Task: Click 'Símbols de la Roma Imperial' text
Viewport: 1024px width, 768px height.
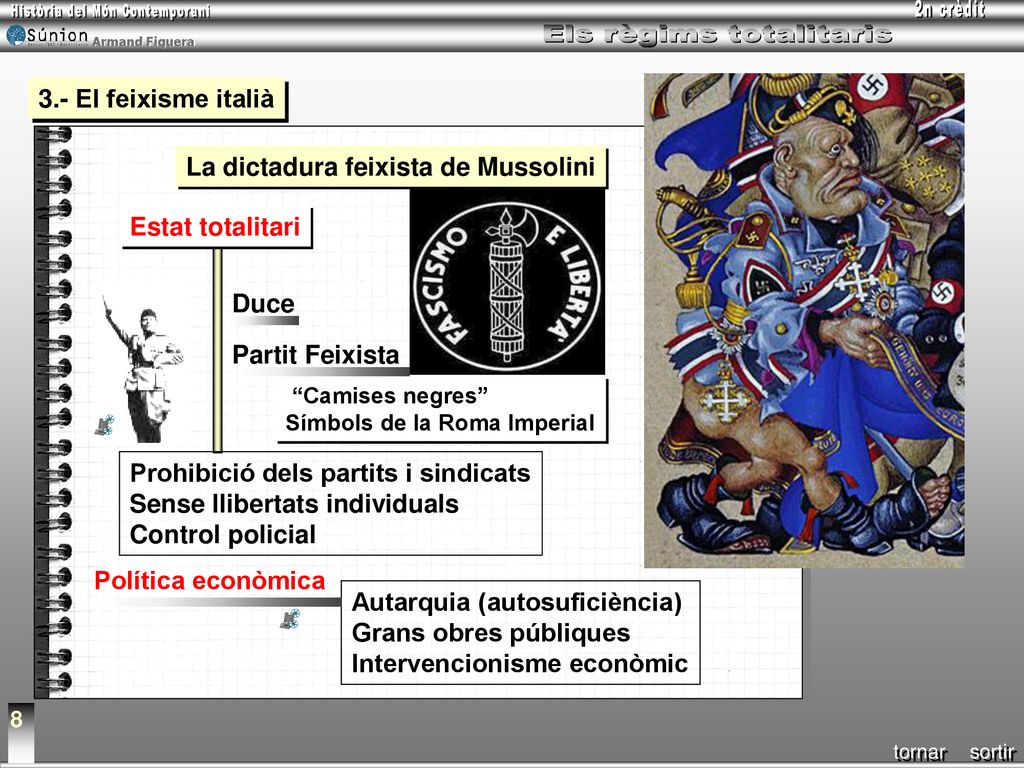Action: [x=440, y=423]
